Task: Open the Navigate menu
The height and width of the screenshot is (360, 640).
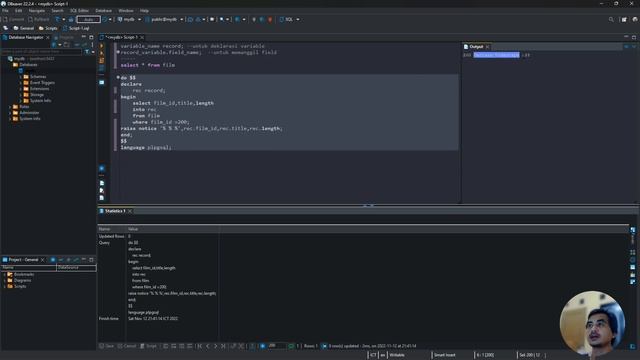Action: tap(37, 11)
